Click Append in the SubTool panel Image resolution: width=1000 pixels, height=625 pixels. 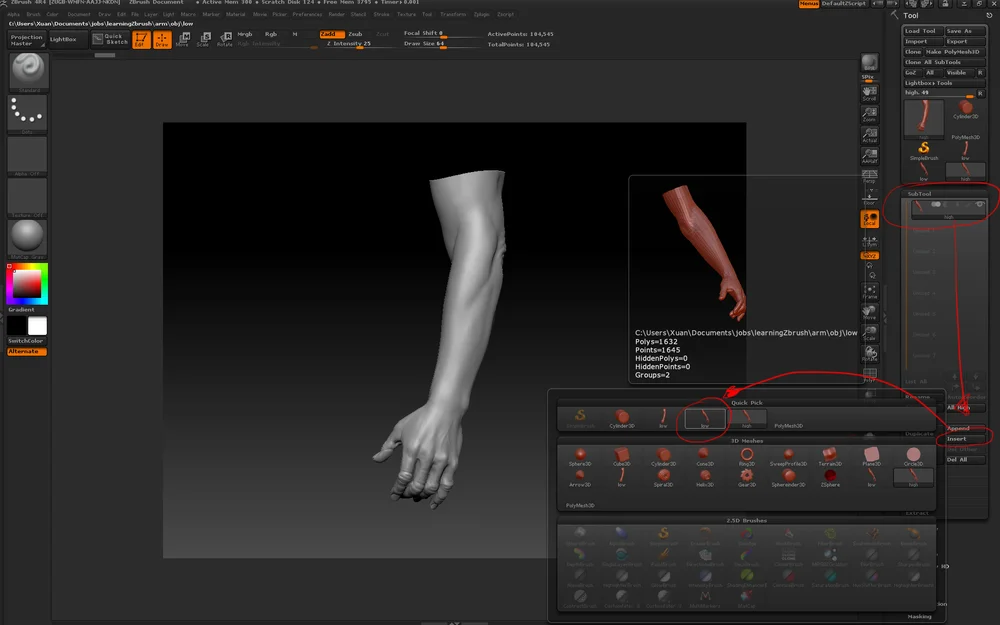tap(958, 427)
